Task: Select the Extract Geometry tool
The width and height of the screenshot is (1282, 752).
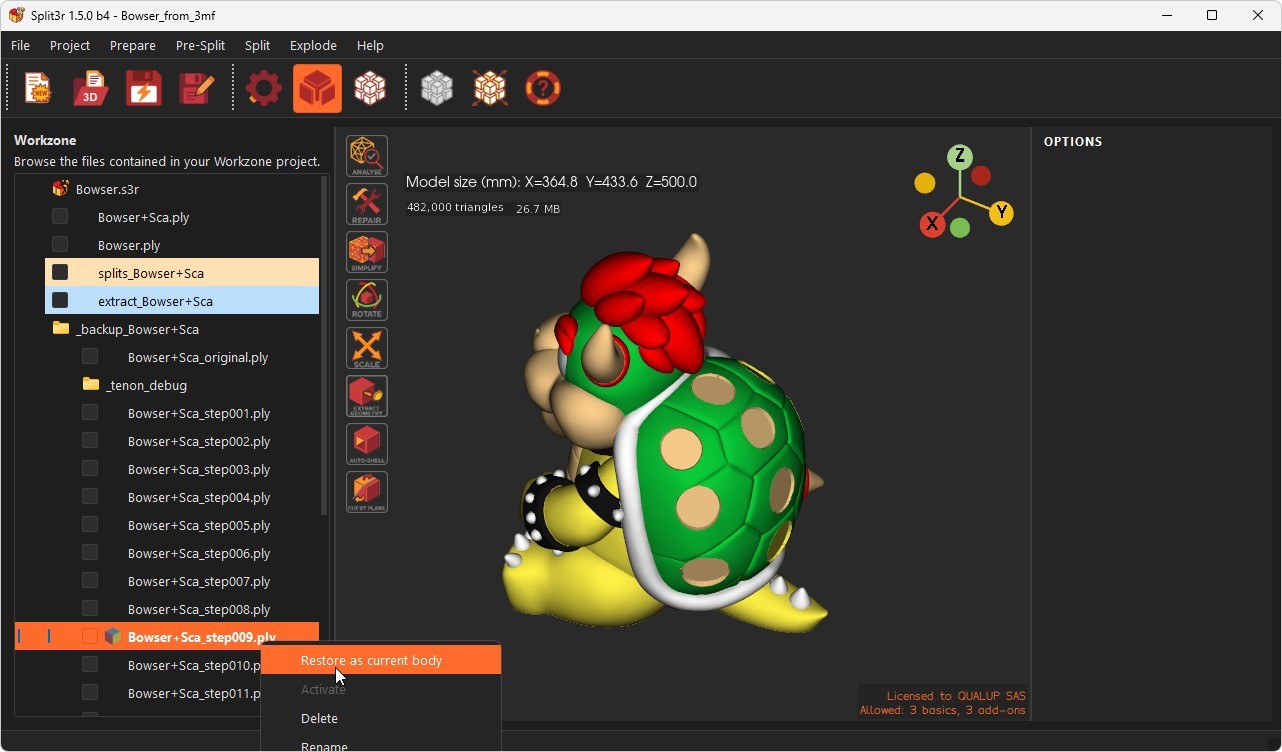Action: pyautogui.click(x=367, y=396)
